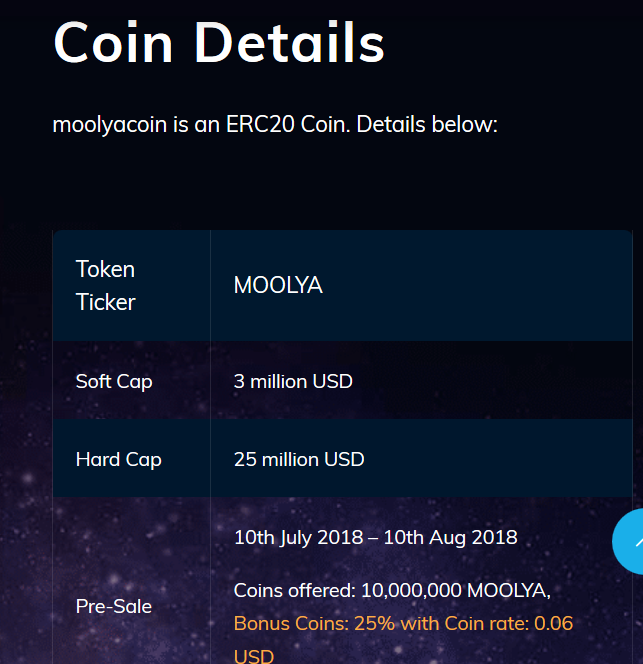The image size is (643, 664).
Task: Click the 'moolyacoin is an ERC20 Coin' text
Action: 201,124
